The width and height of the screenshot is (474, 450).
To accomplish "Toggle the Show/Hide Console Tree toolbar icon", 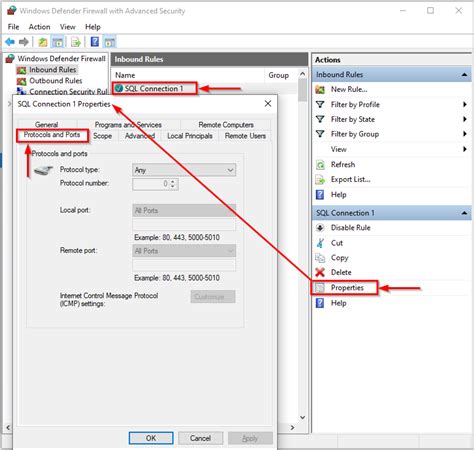I will tap(58, 42).
